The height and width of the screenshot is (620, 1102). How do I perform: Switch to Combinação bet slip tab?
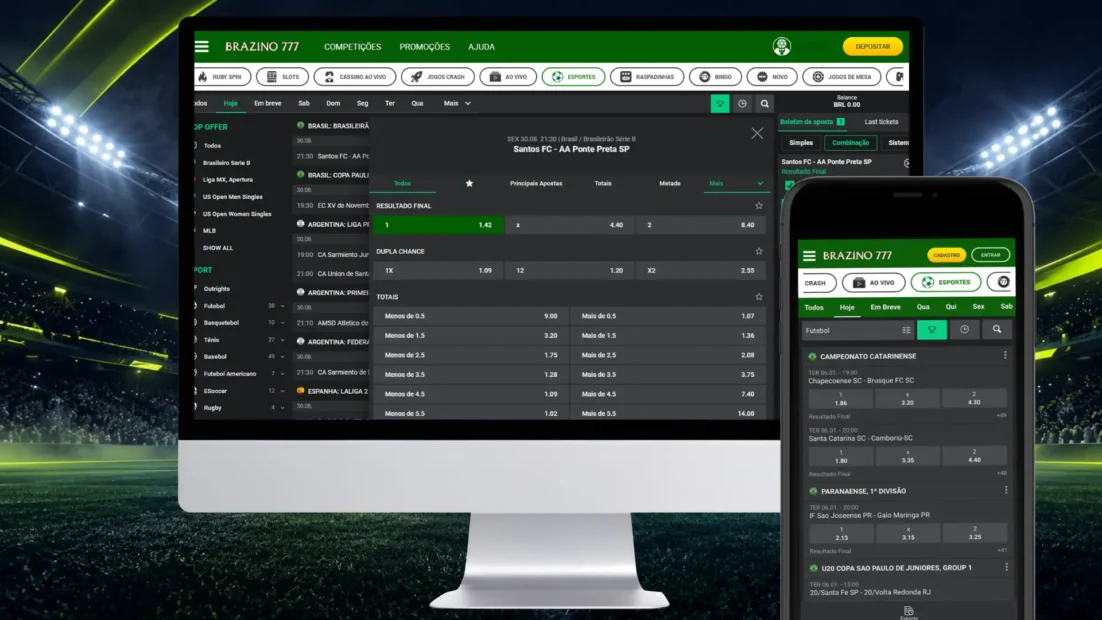[850, 143]
